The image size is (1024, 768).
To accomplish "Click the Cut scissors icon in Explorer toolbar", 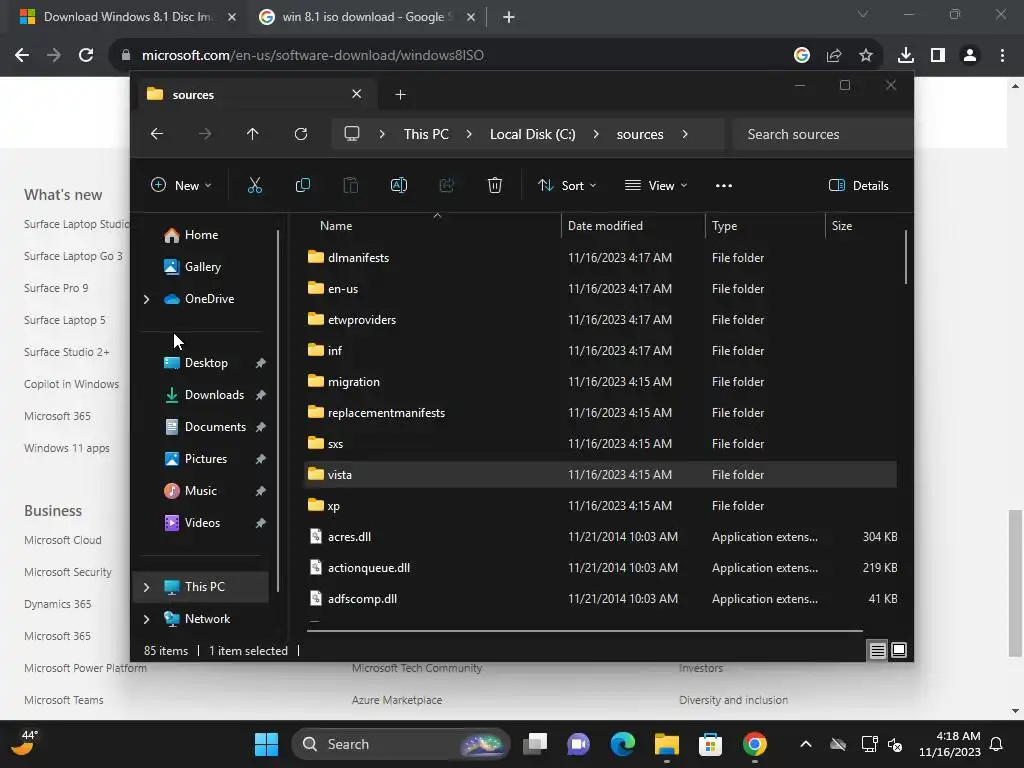I will tap(255, 185).
